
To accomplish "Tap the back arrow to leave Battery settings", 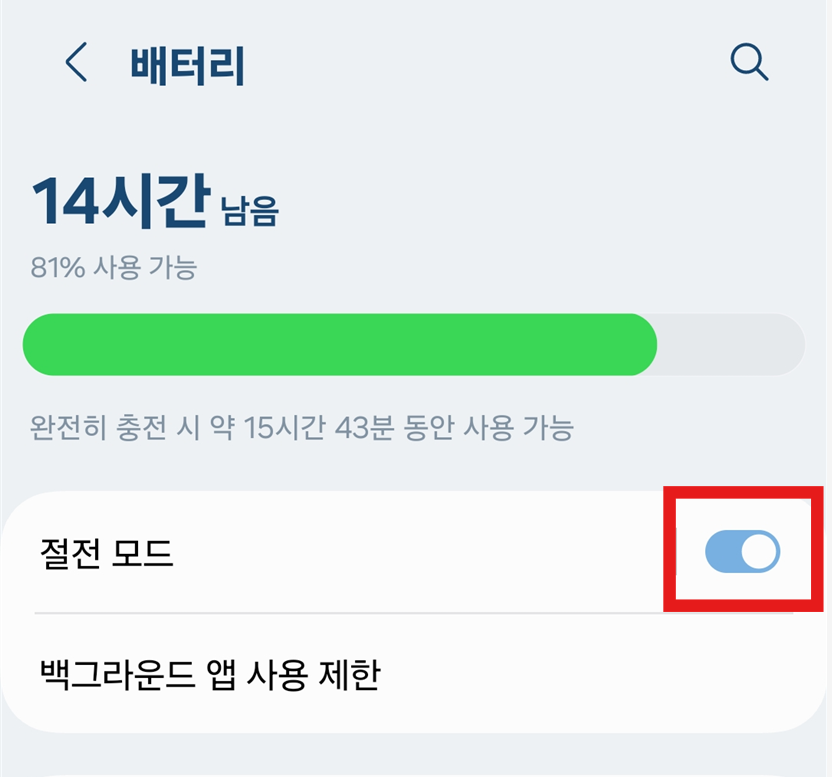I will click(x=76, y=64).
